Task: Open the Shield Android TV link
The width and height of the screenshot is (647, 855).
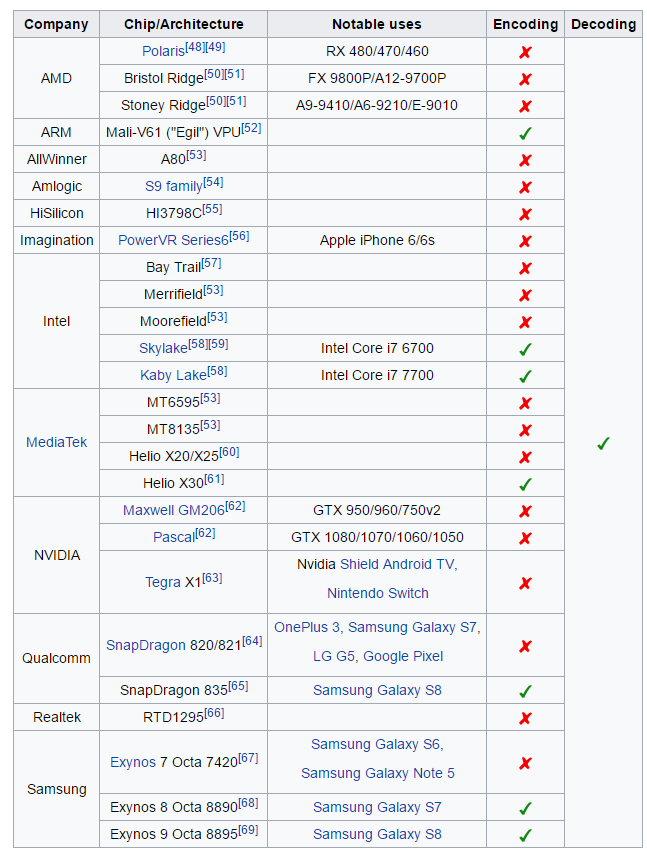Action: point(397,564)
